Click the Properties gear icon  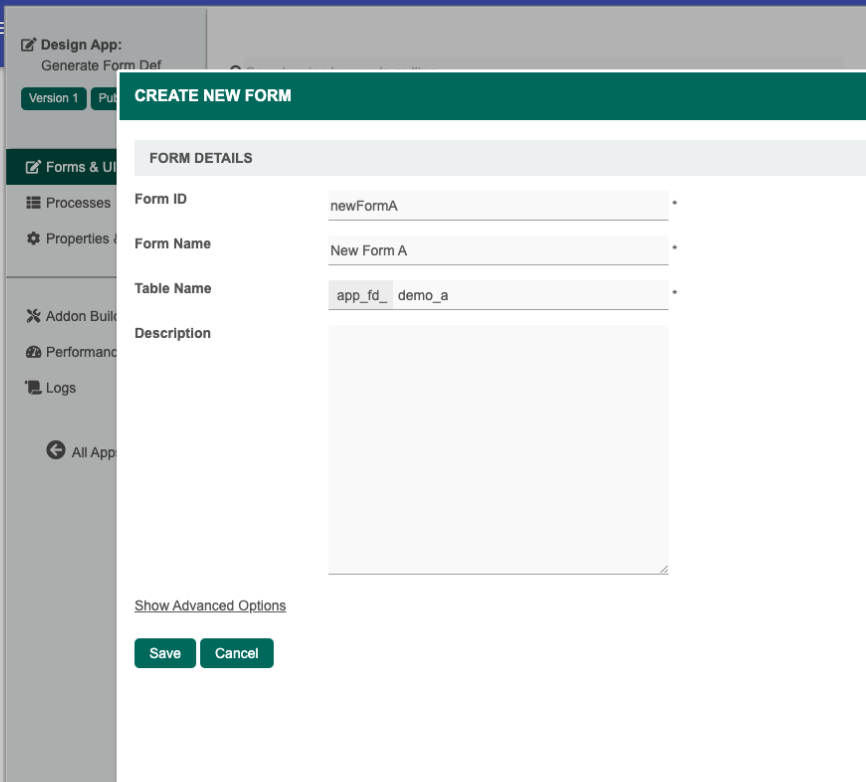click(x=33, y=239)
